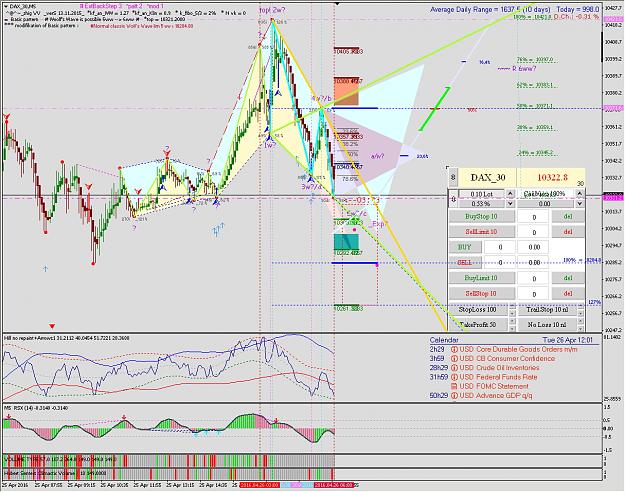
Task: Decrease StopLoss 100 with lower stepper arrow
Action: tap(511, 313)
